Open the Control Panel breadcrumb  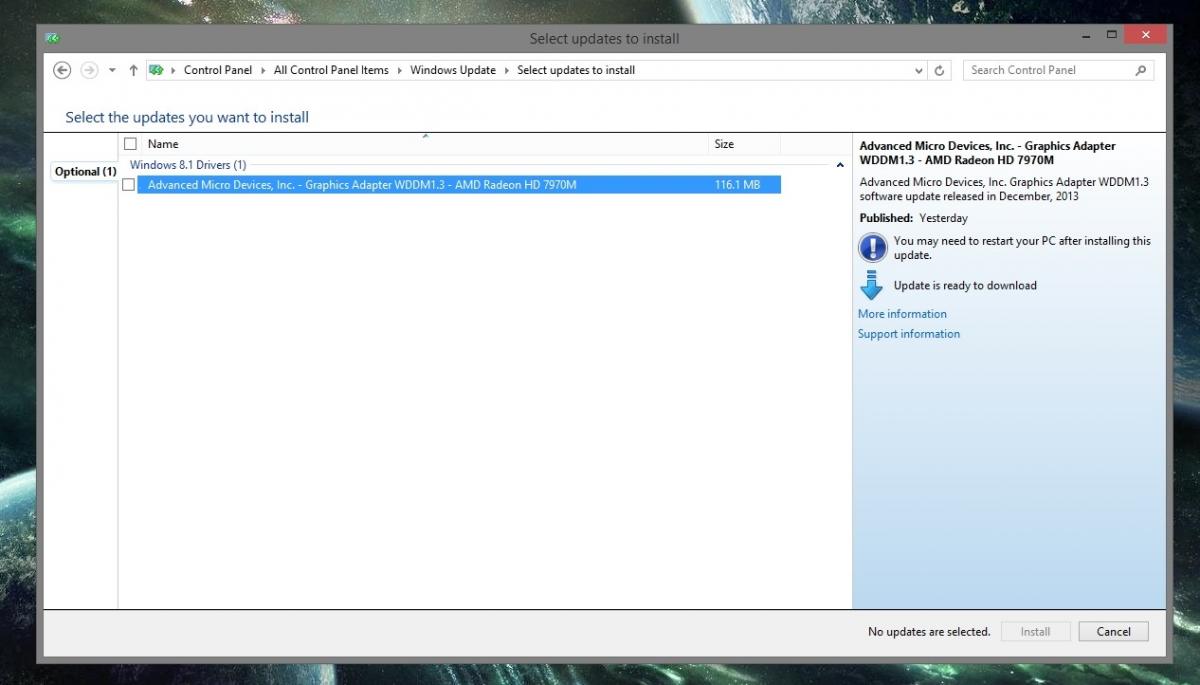[217, 70]
